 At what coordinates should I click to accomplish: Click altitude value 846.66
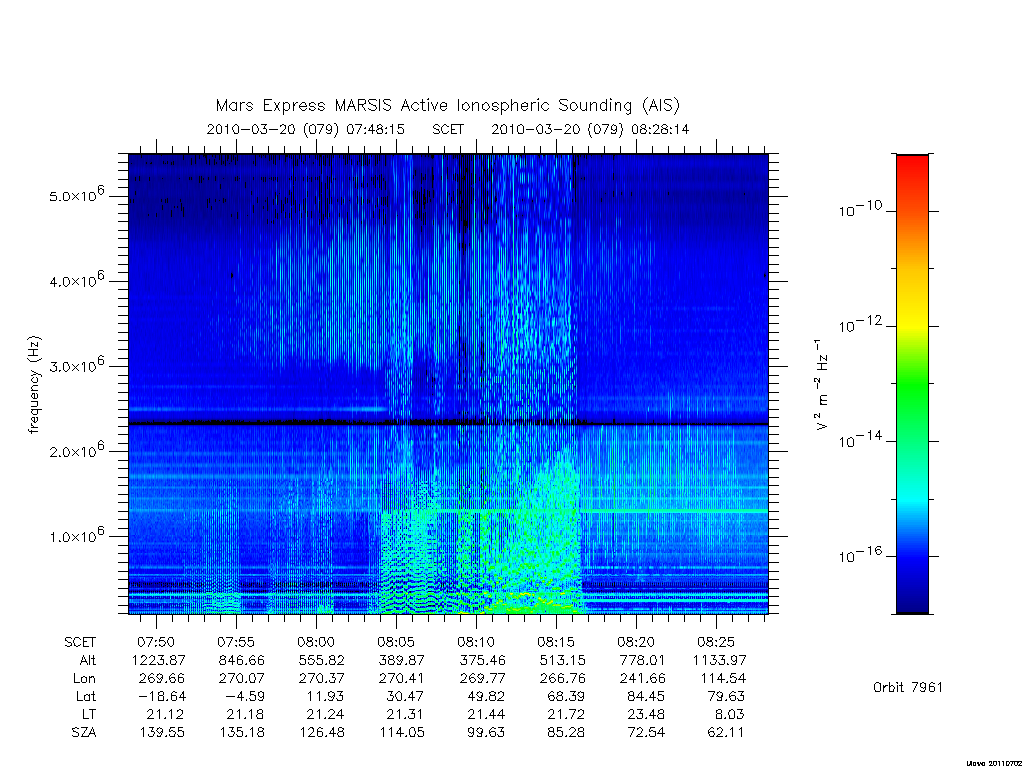(242, 660)
